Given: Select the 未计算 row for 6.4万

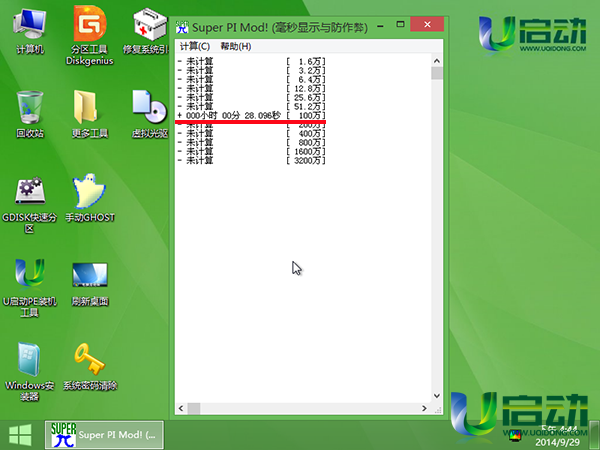Looking at the screenshot, I should pyautogui.click(x=251, y=80).
